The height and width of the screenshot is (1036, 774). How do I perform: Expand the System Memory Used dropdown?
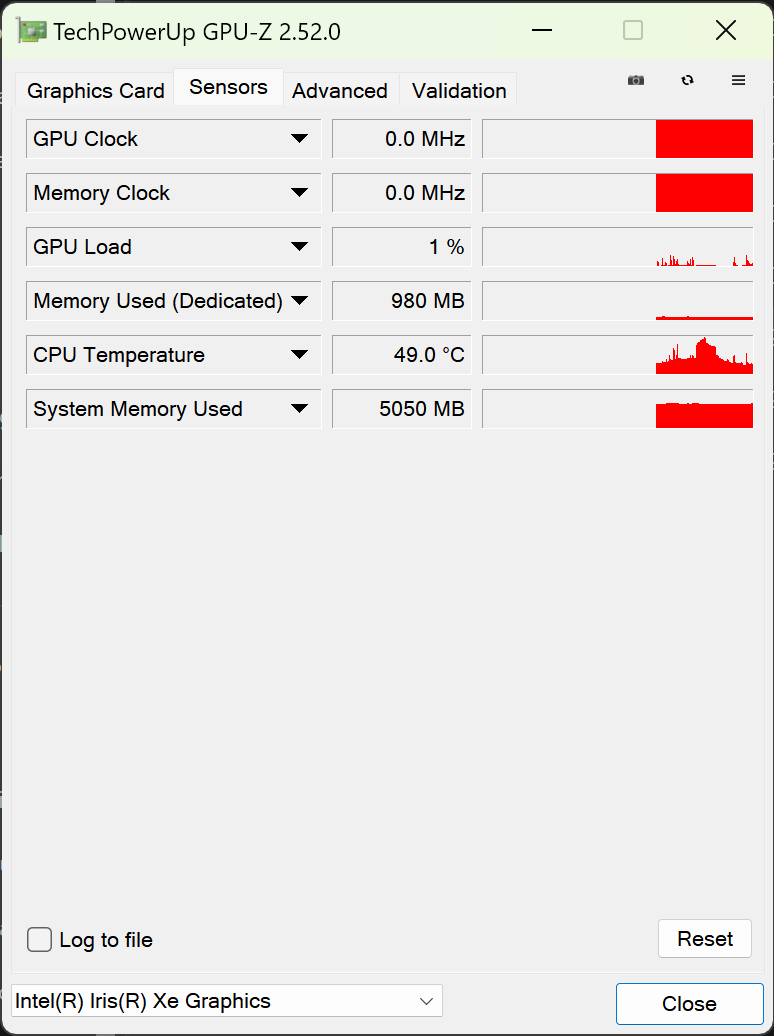299,409
